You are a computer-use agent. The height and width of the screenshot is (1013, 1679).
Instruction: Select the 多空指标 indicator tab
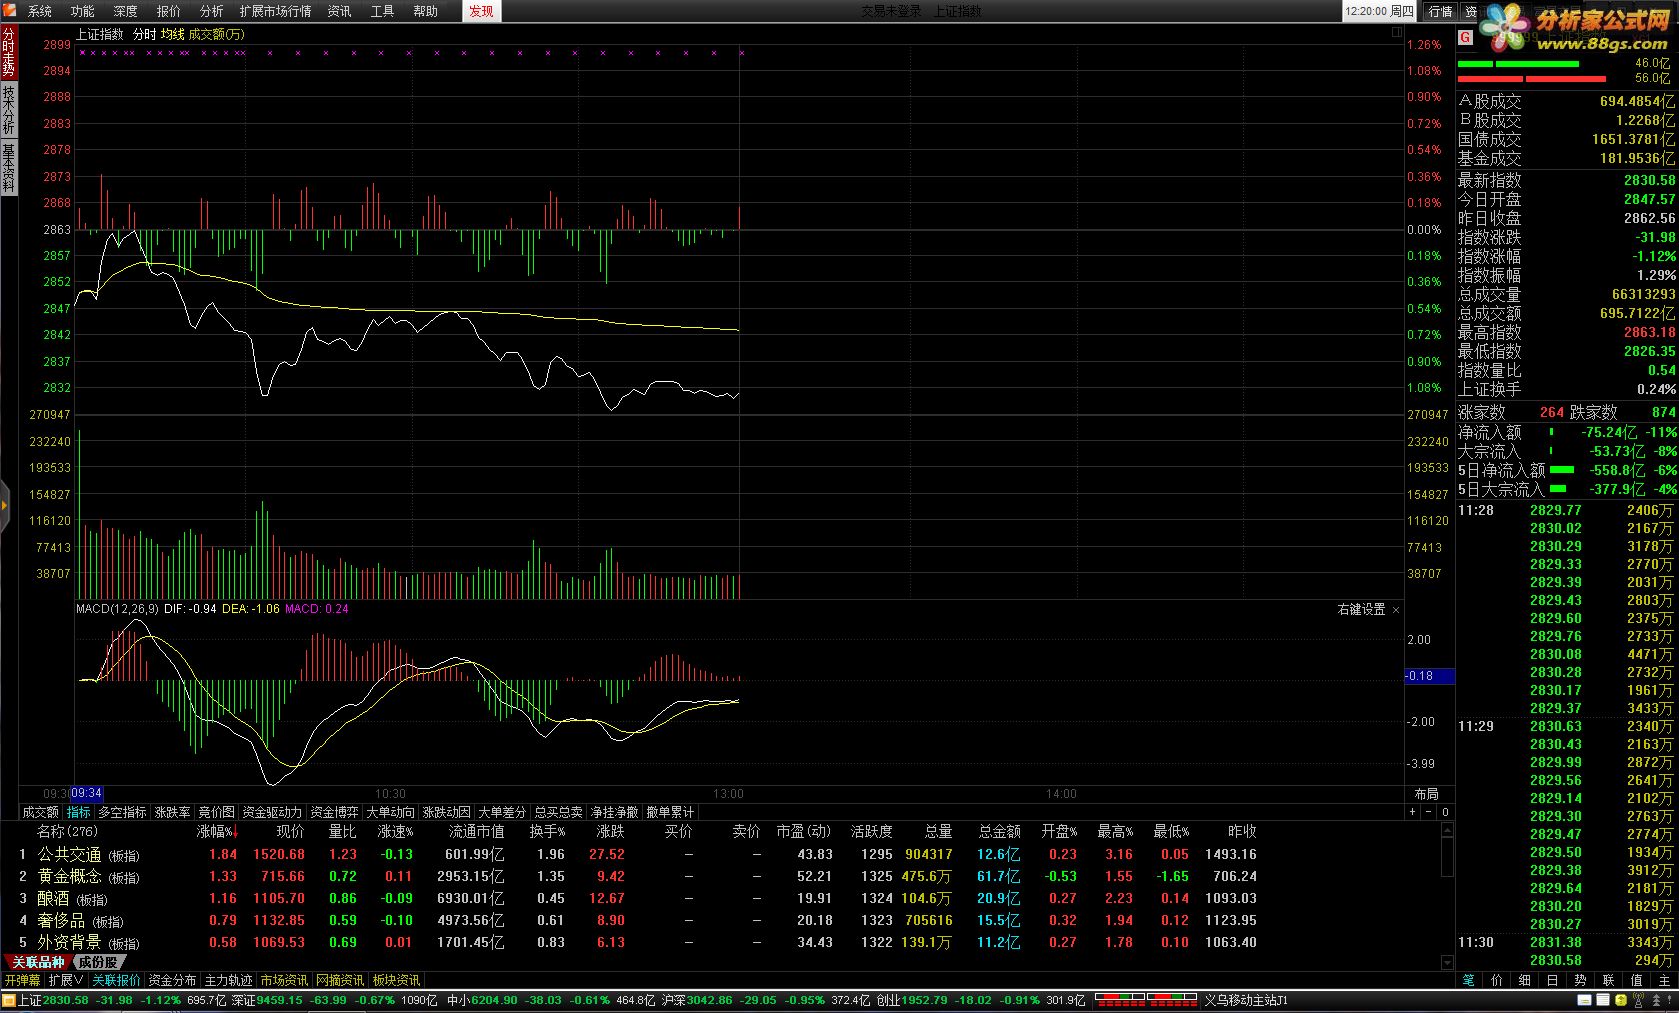pyautogui.click(x=122, y=812)
